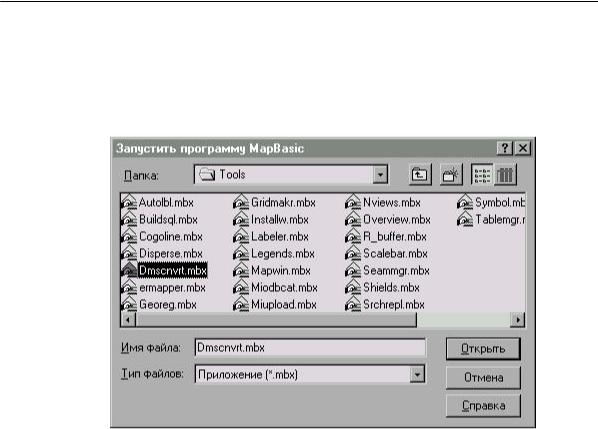This screenshot has height=429, width=598.
Task: Select Symbol file icon in last column
Action: [465, 202]
